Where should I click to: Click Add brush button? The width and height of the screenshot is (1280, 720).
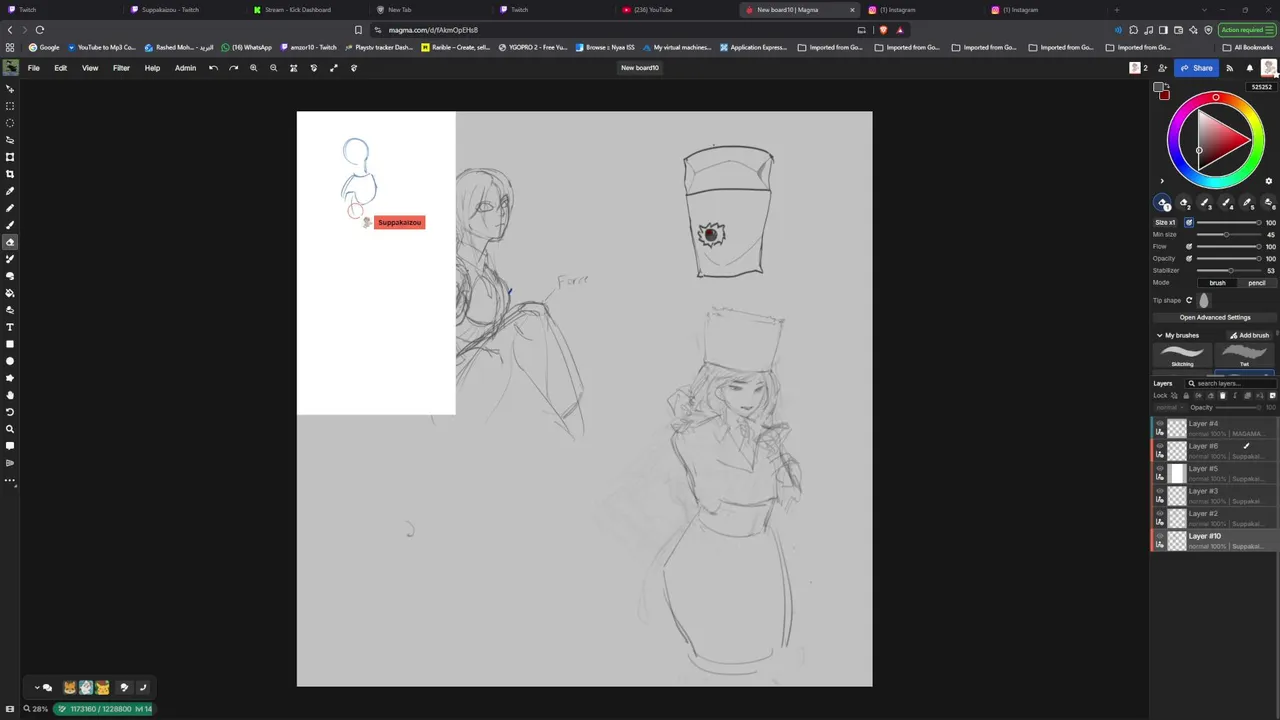(1249, 335)
